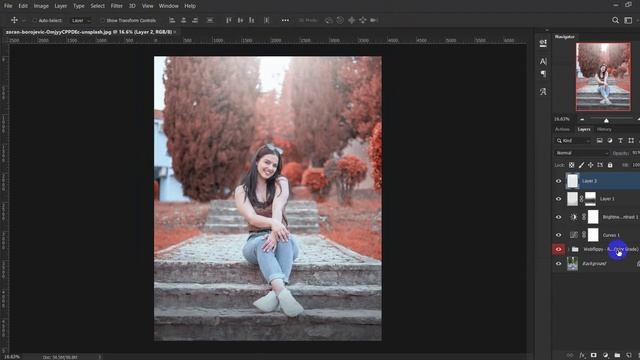Open the Paragraph panel icon

(543, 74)
